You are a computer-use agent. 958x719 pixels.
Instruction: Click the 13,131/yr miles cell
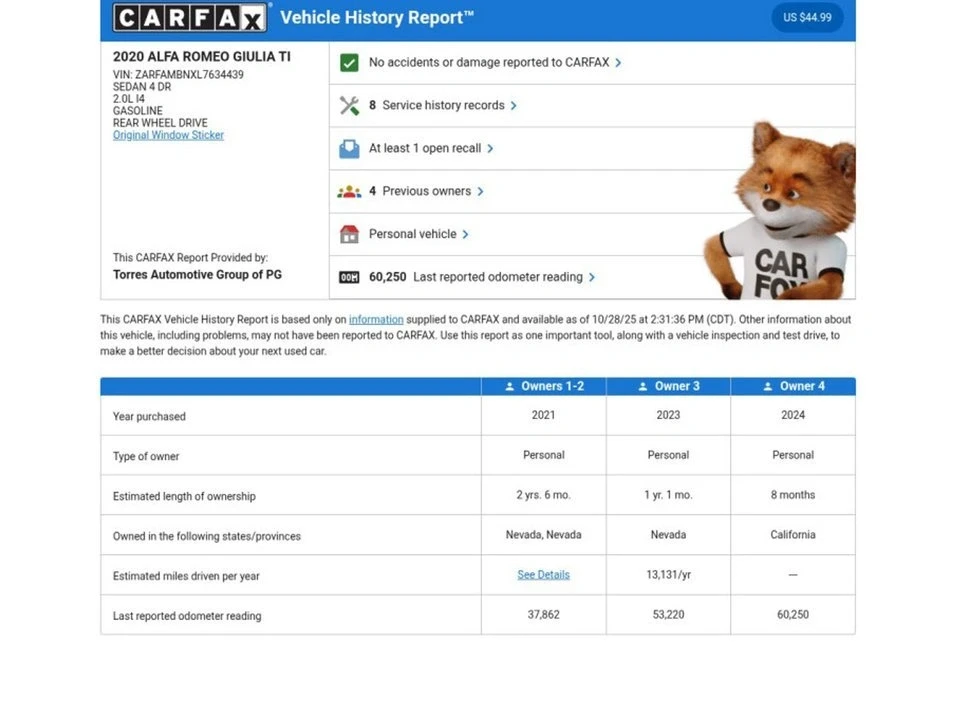click(668, 575)
